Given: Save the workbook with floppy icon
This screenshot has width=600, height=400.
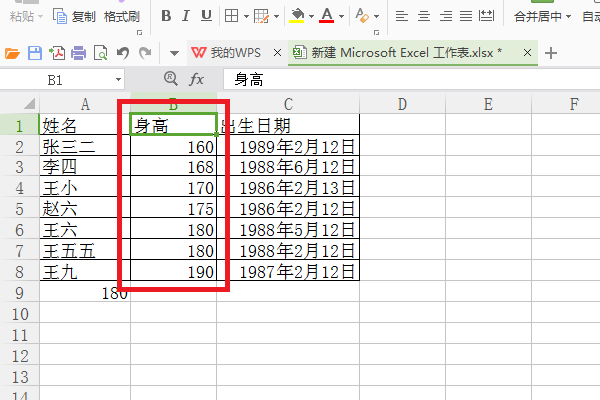Looking at the screenshot, I should coord(35,53).
